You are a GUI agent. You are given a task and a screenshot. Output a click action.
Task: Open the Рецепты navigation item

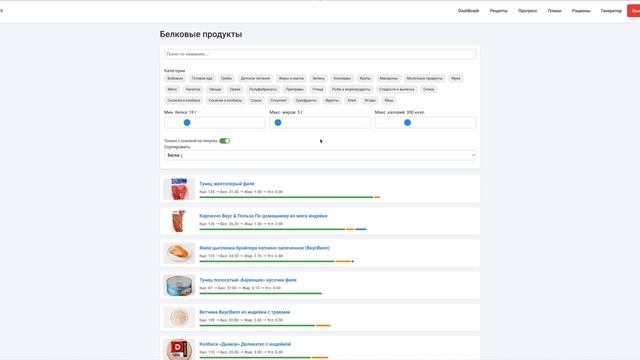coord(499,11)
